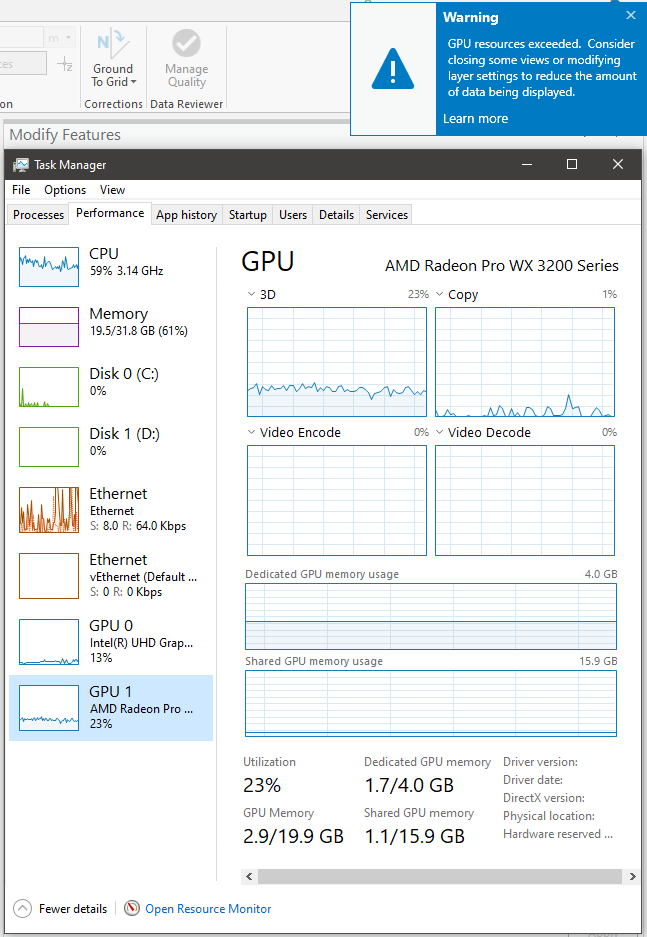
Task: Dismiss the GPU resources warning notification
Action: 630,15
